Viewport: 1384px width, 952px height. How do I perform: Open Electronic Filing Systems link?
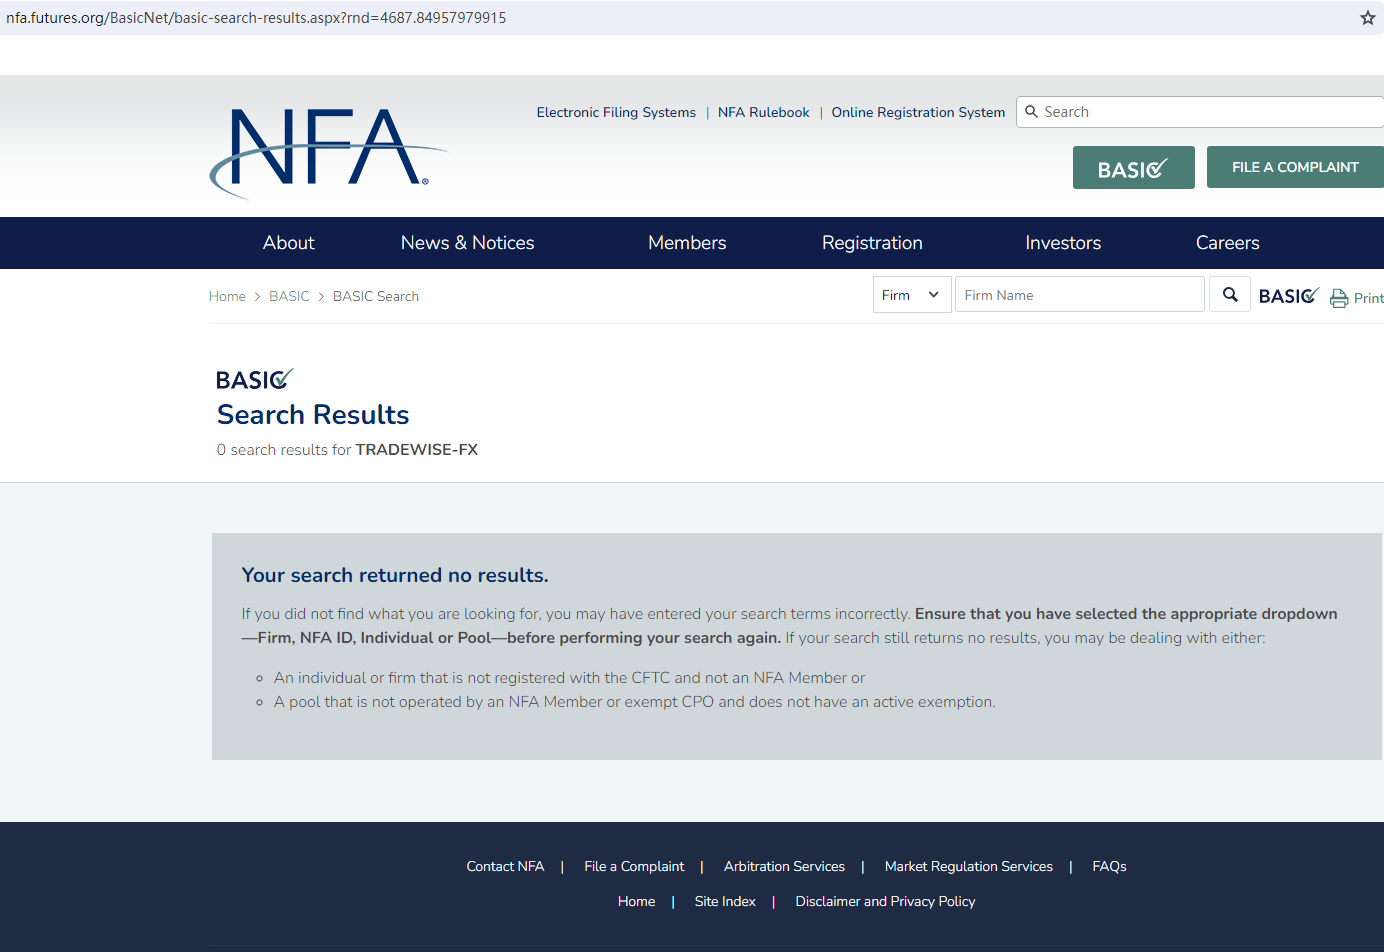(616, 112)
